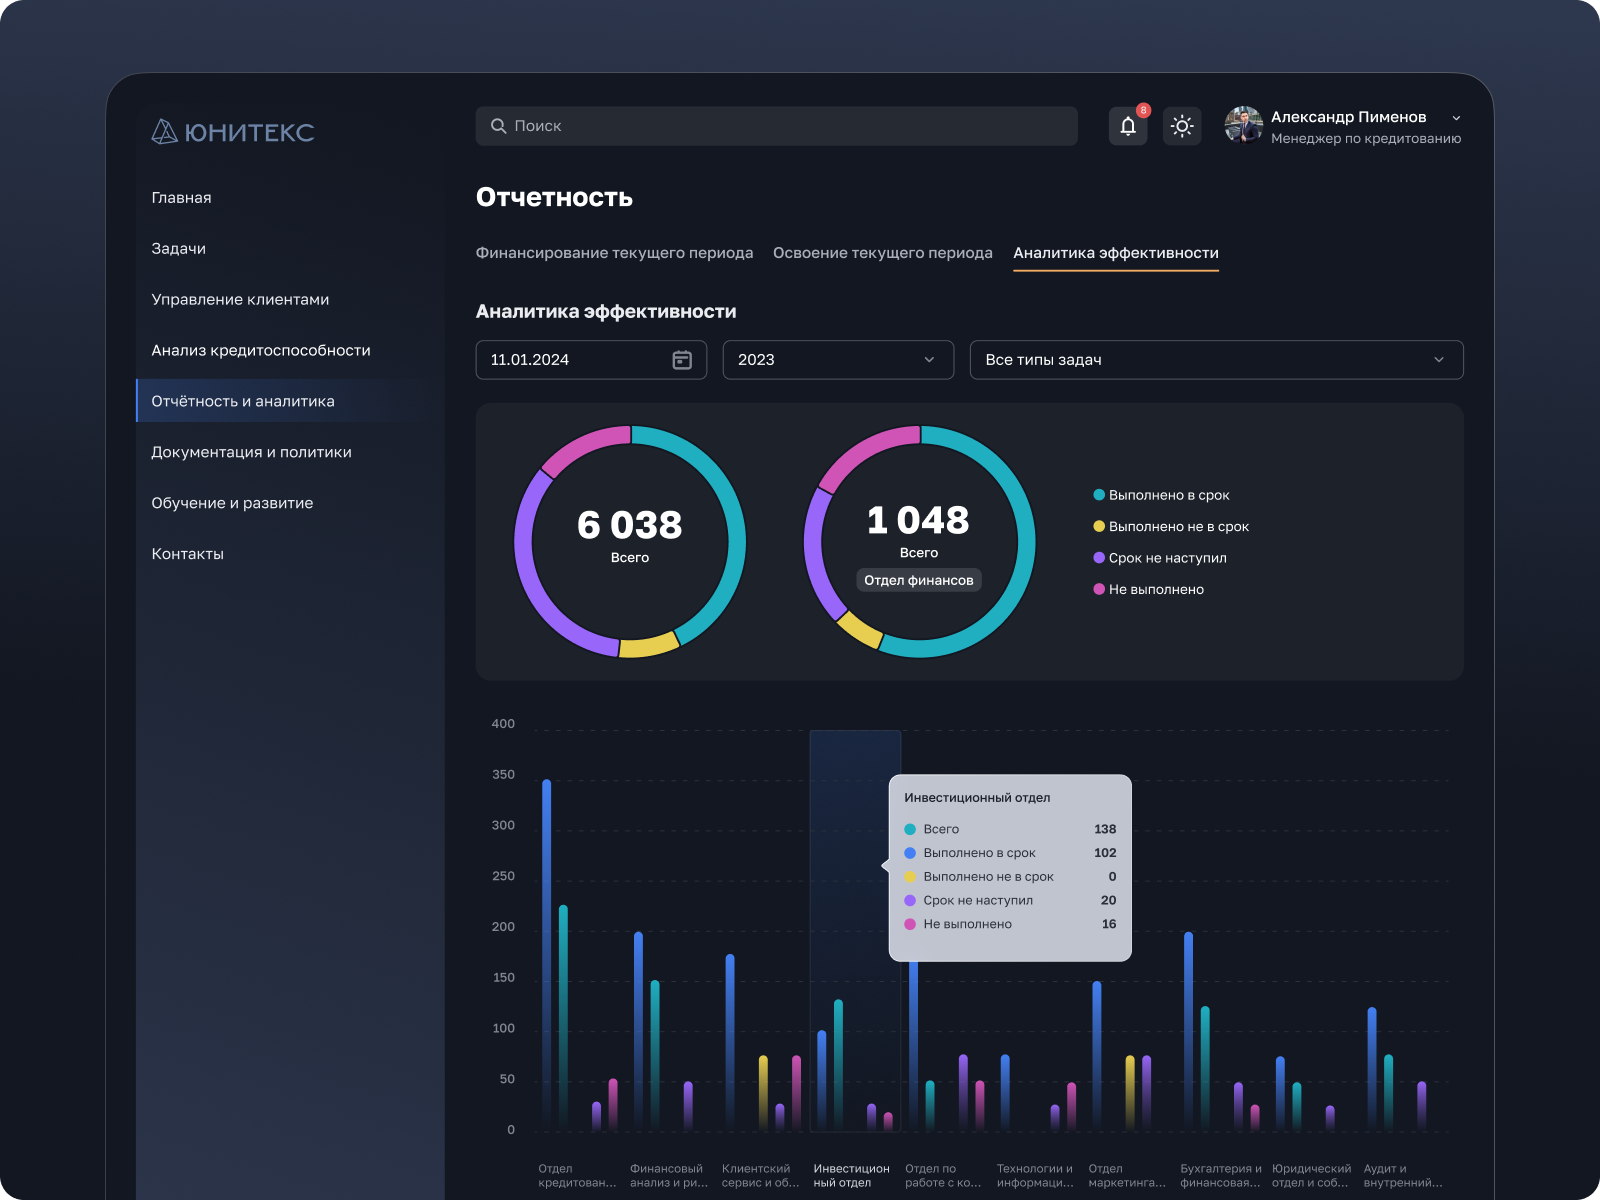Toggle the 'Срок не наступил' legend item
The height and width of the screenshot is (1200, 1600).
point(1166,558)
